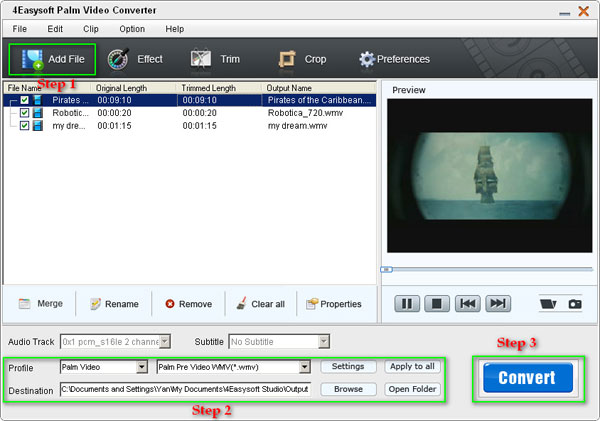Open the Crop tool
Viewport: 600px width, 421px height.
(302, 59)
